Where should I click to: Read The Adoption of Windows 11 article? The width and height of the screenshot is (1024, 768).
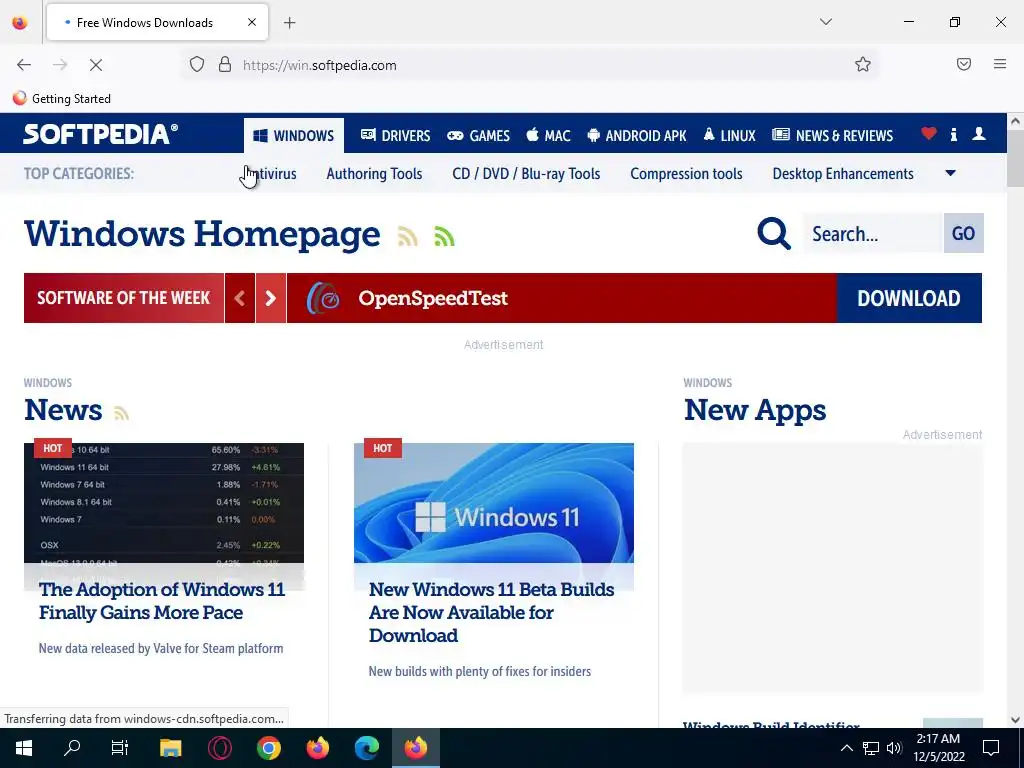pyautogui.click(x=162, y=601)
